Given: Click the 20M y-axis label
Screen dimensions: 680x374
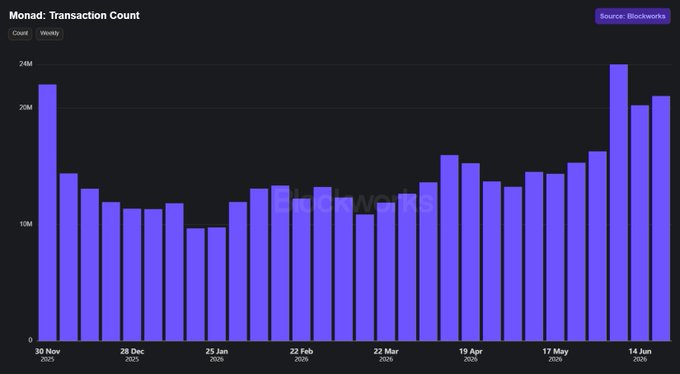Looking at the screenshot, I should click(x=26, y=107).
